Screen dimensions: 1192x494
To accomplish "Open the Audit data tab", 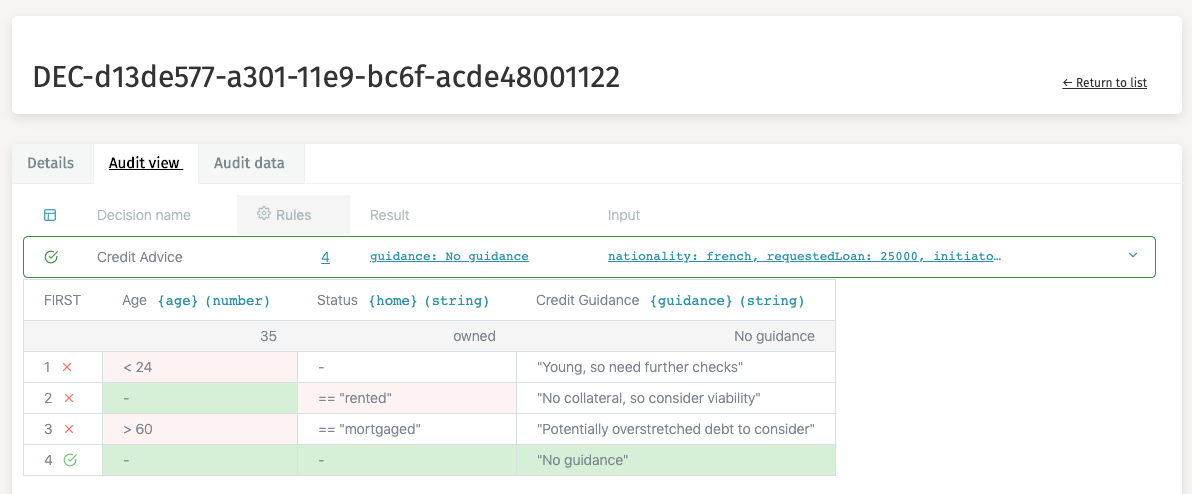I will pos(249,163).
